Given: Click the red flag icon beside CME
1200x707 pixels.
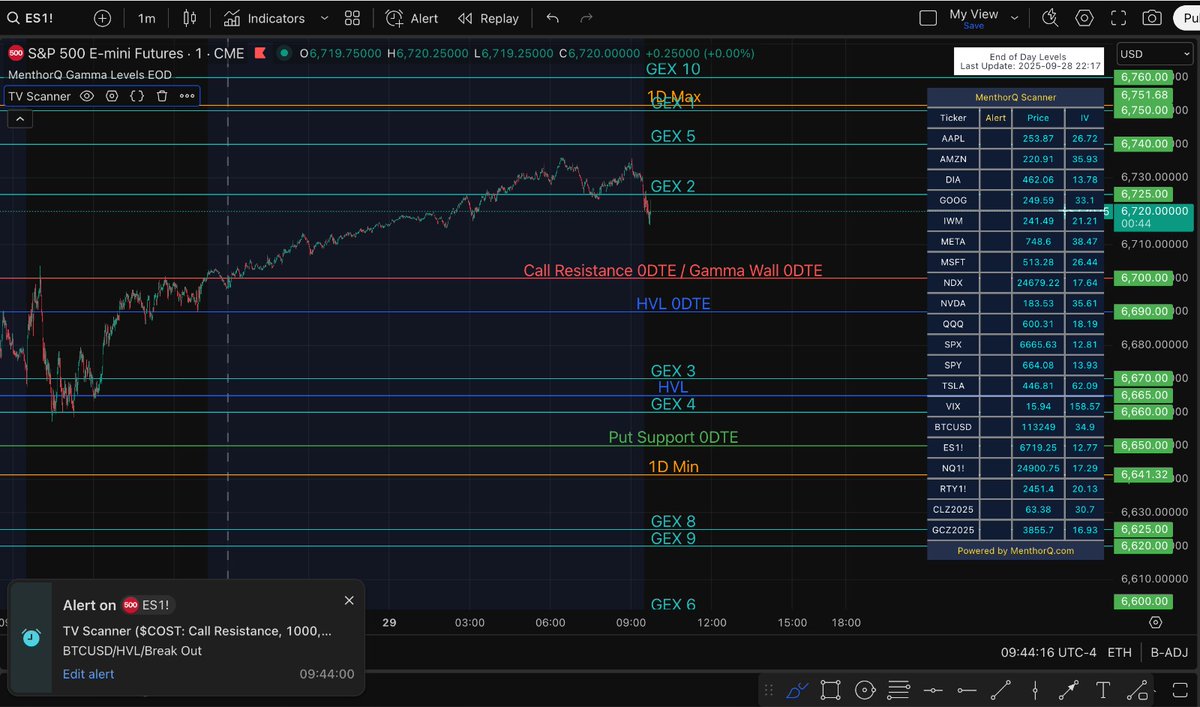Looking at the screenshot, I should [259, 53].
